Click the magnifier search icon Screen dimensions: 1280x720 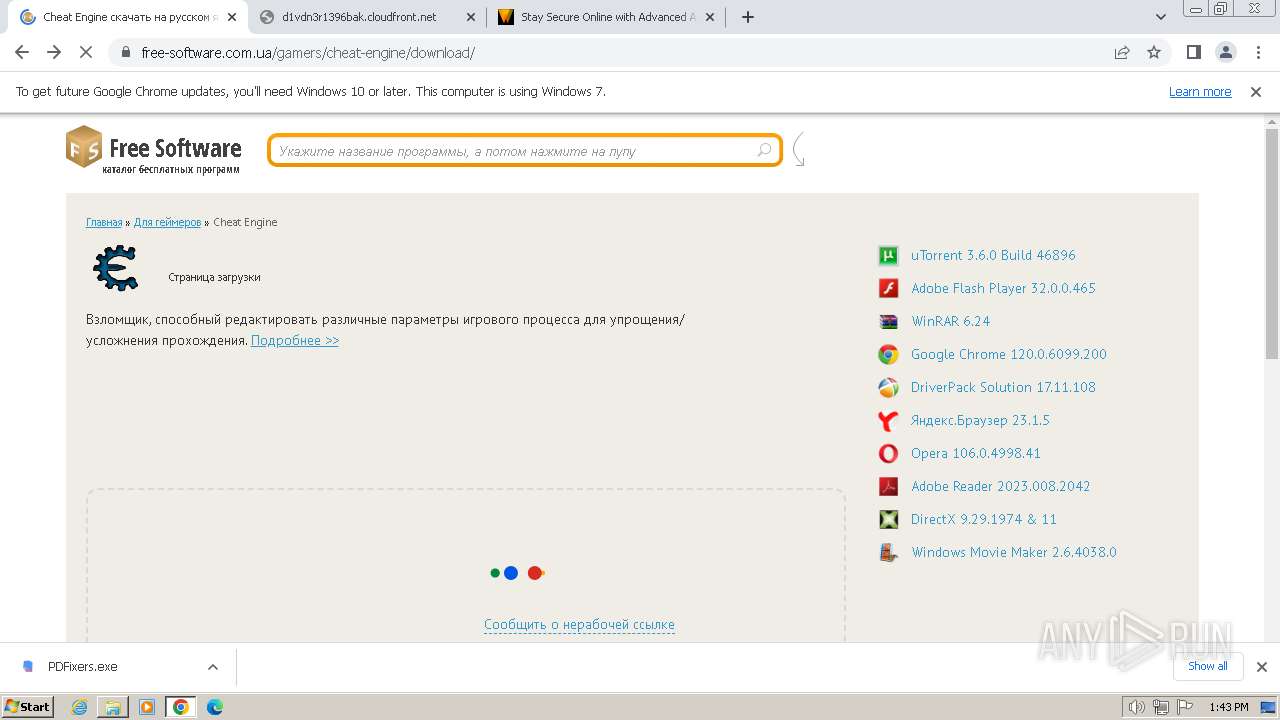point(764,151)
